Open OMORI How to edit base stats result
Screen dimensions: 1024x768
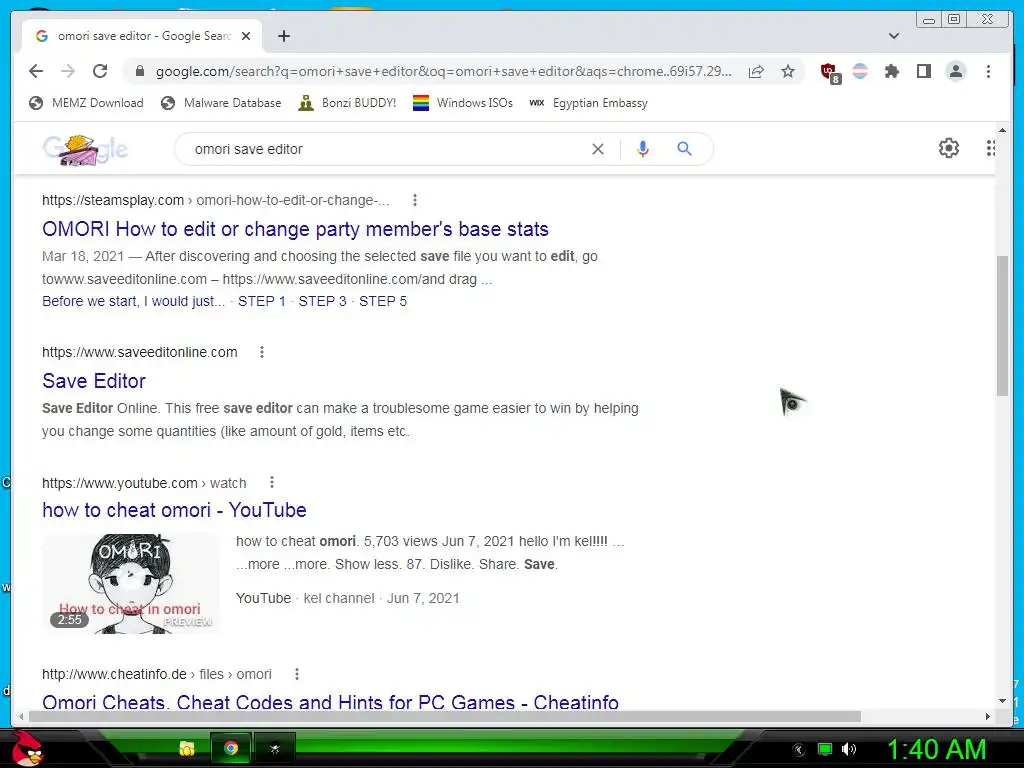point(295,229)
